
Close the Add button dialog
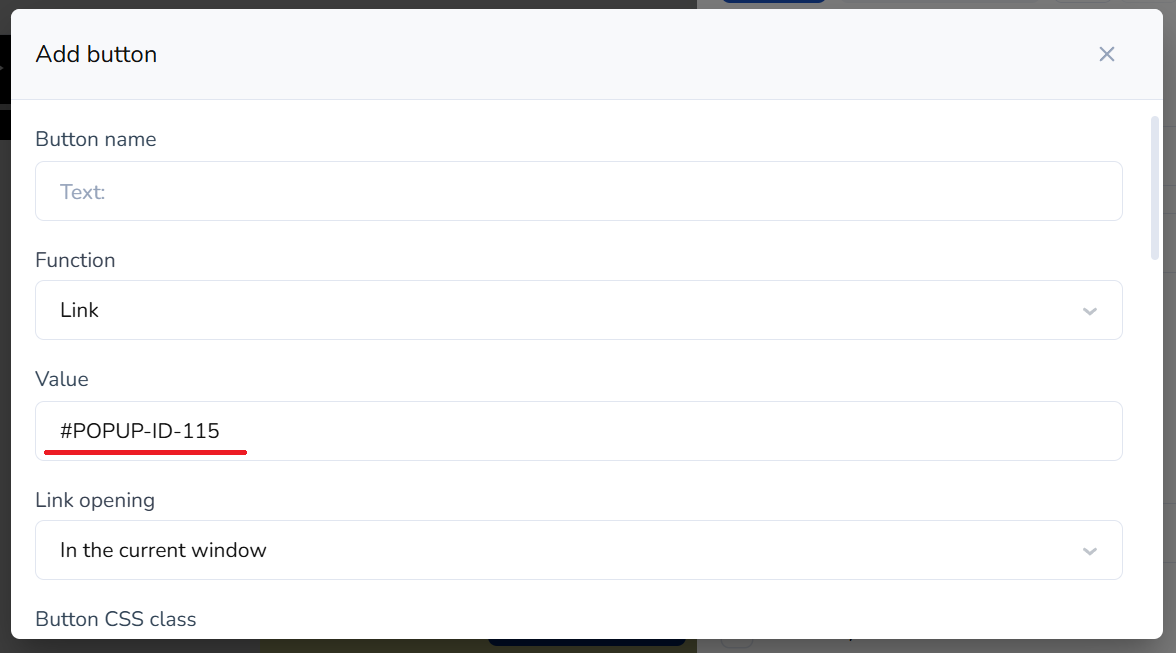click(1106, 54)
